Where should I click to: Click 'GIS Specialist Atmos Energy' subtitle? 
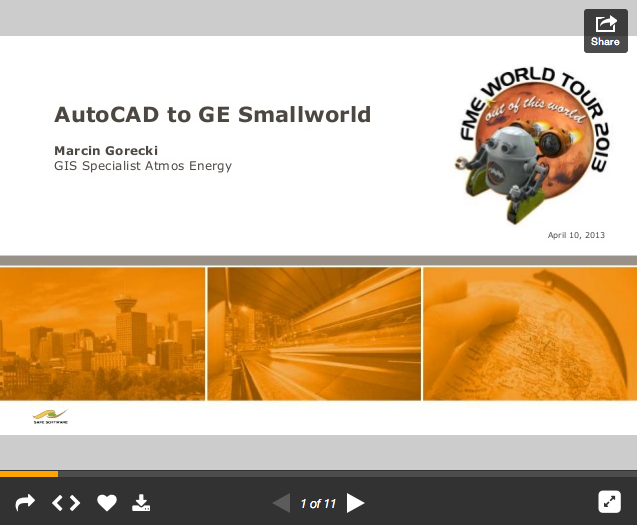click(143, 166)
